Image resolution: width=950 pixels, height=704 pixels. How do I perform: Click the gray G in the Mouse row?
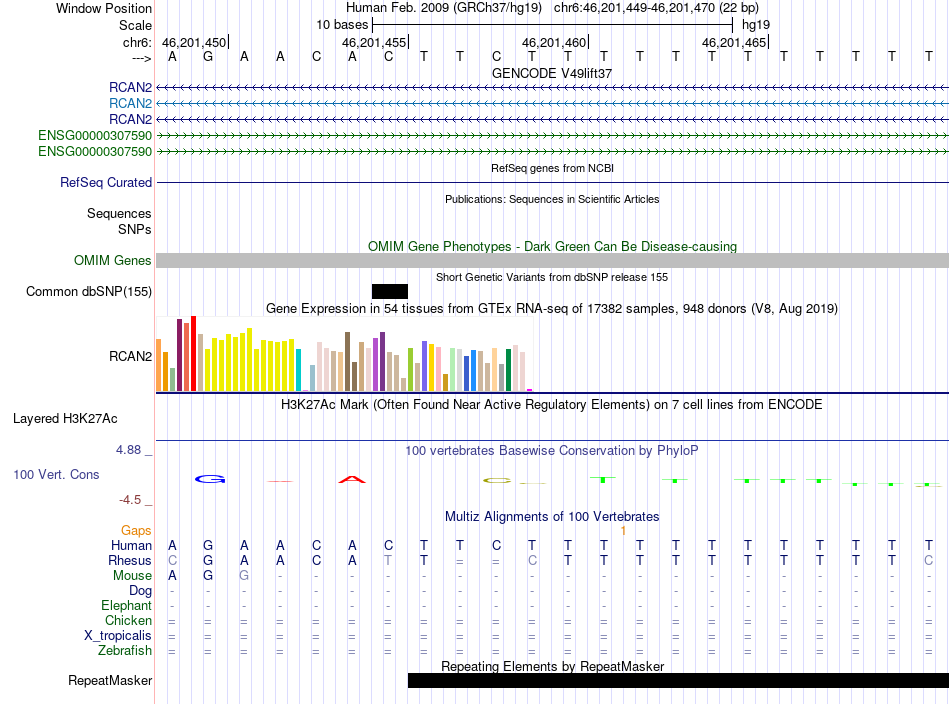[244, 576]
